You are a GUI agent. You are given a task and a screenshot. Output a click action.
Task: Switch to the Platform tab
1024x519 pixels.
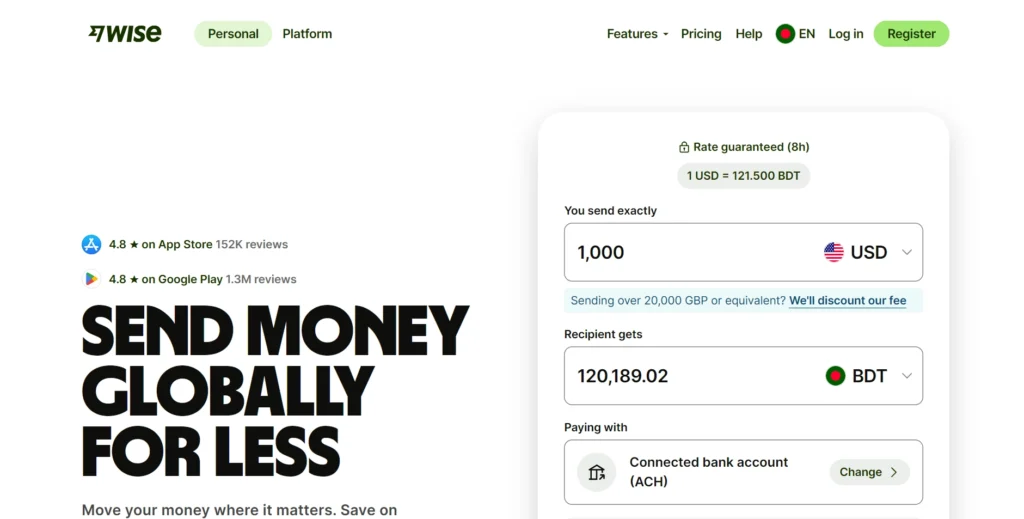(307, 34)
